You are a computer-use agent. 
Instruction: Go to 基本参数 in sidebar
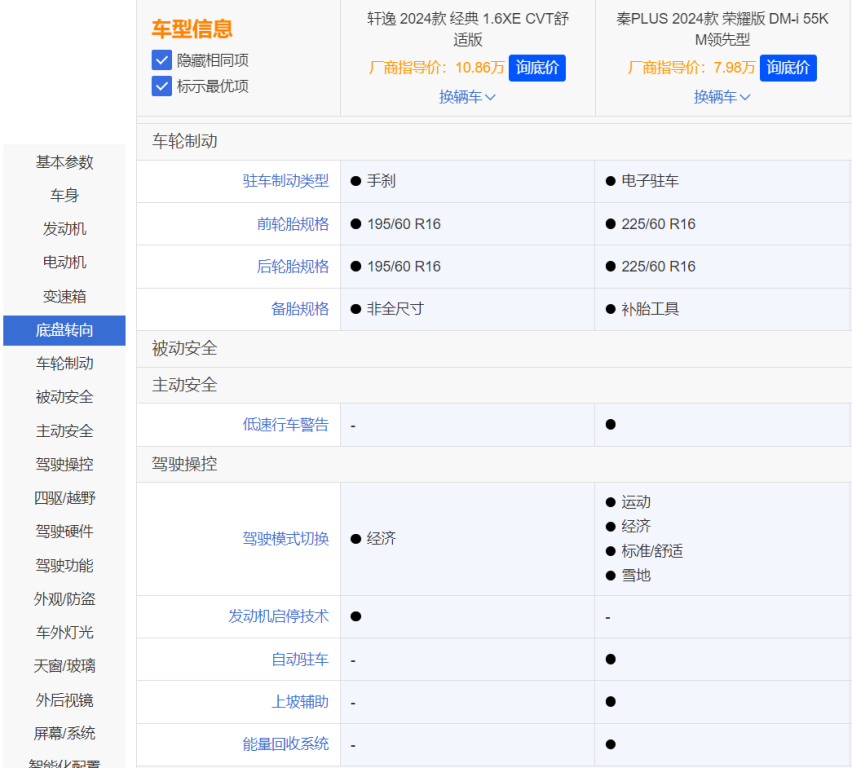coord(64,162)
